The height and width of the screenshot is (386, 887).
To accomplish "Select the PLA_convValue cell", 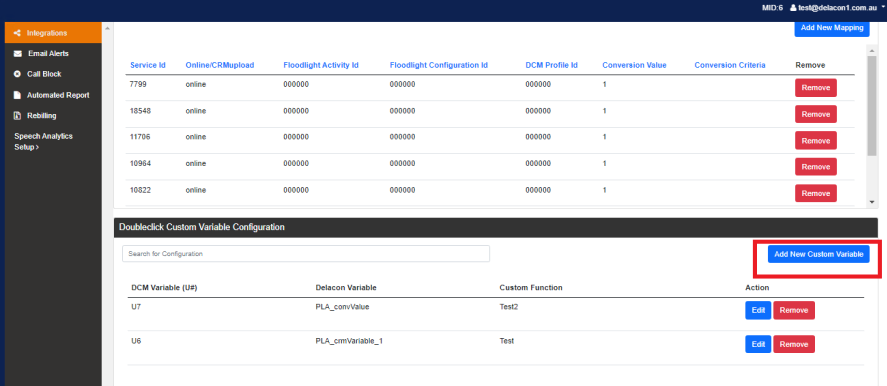I will [x=342, y=307].
